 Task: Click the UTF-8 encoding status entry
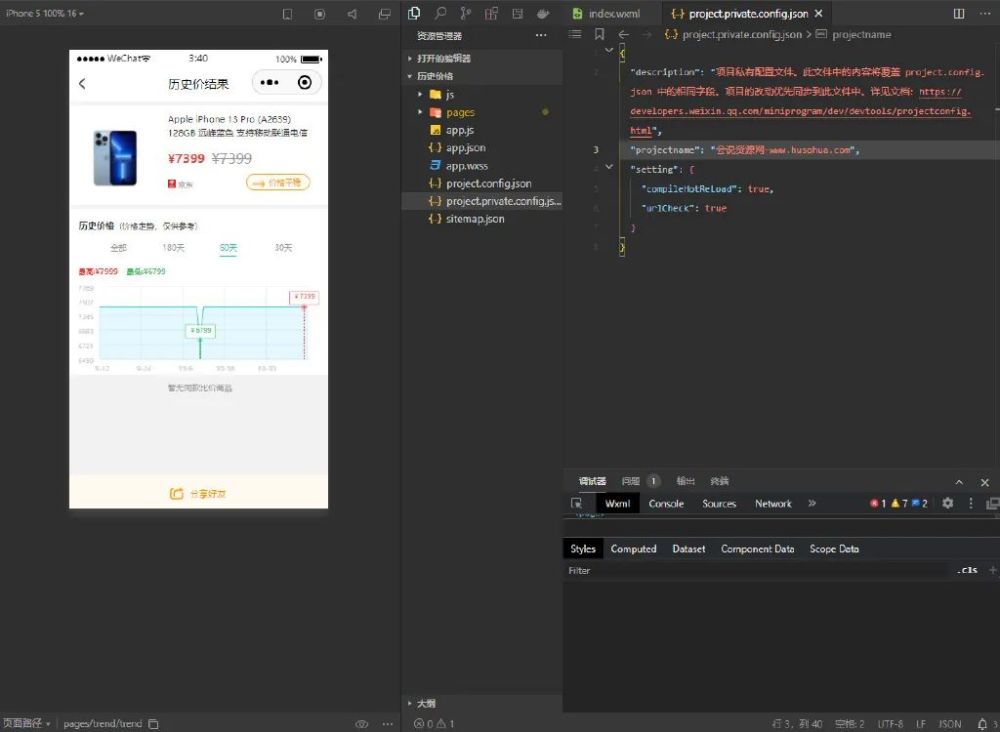click(x=890, y=724)
